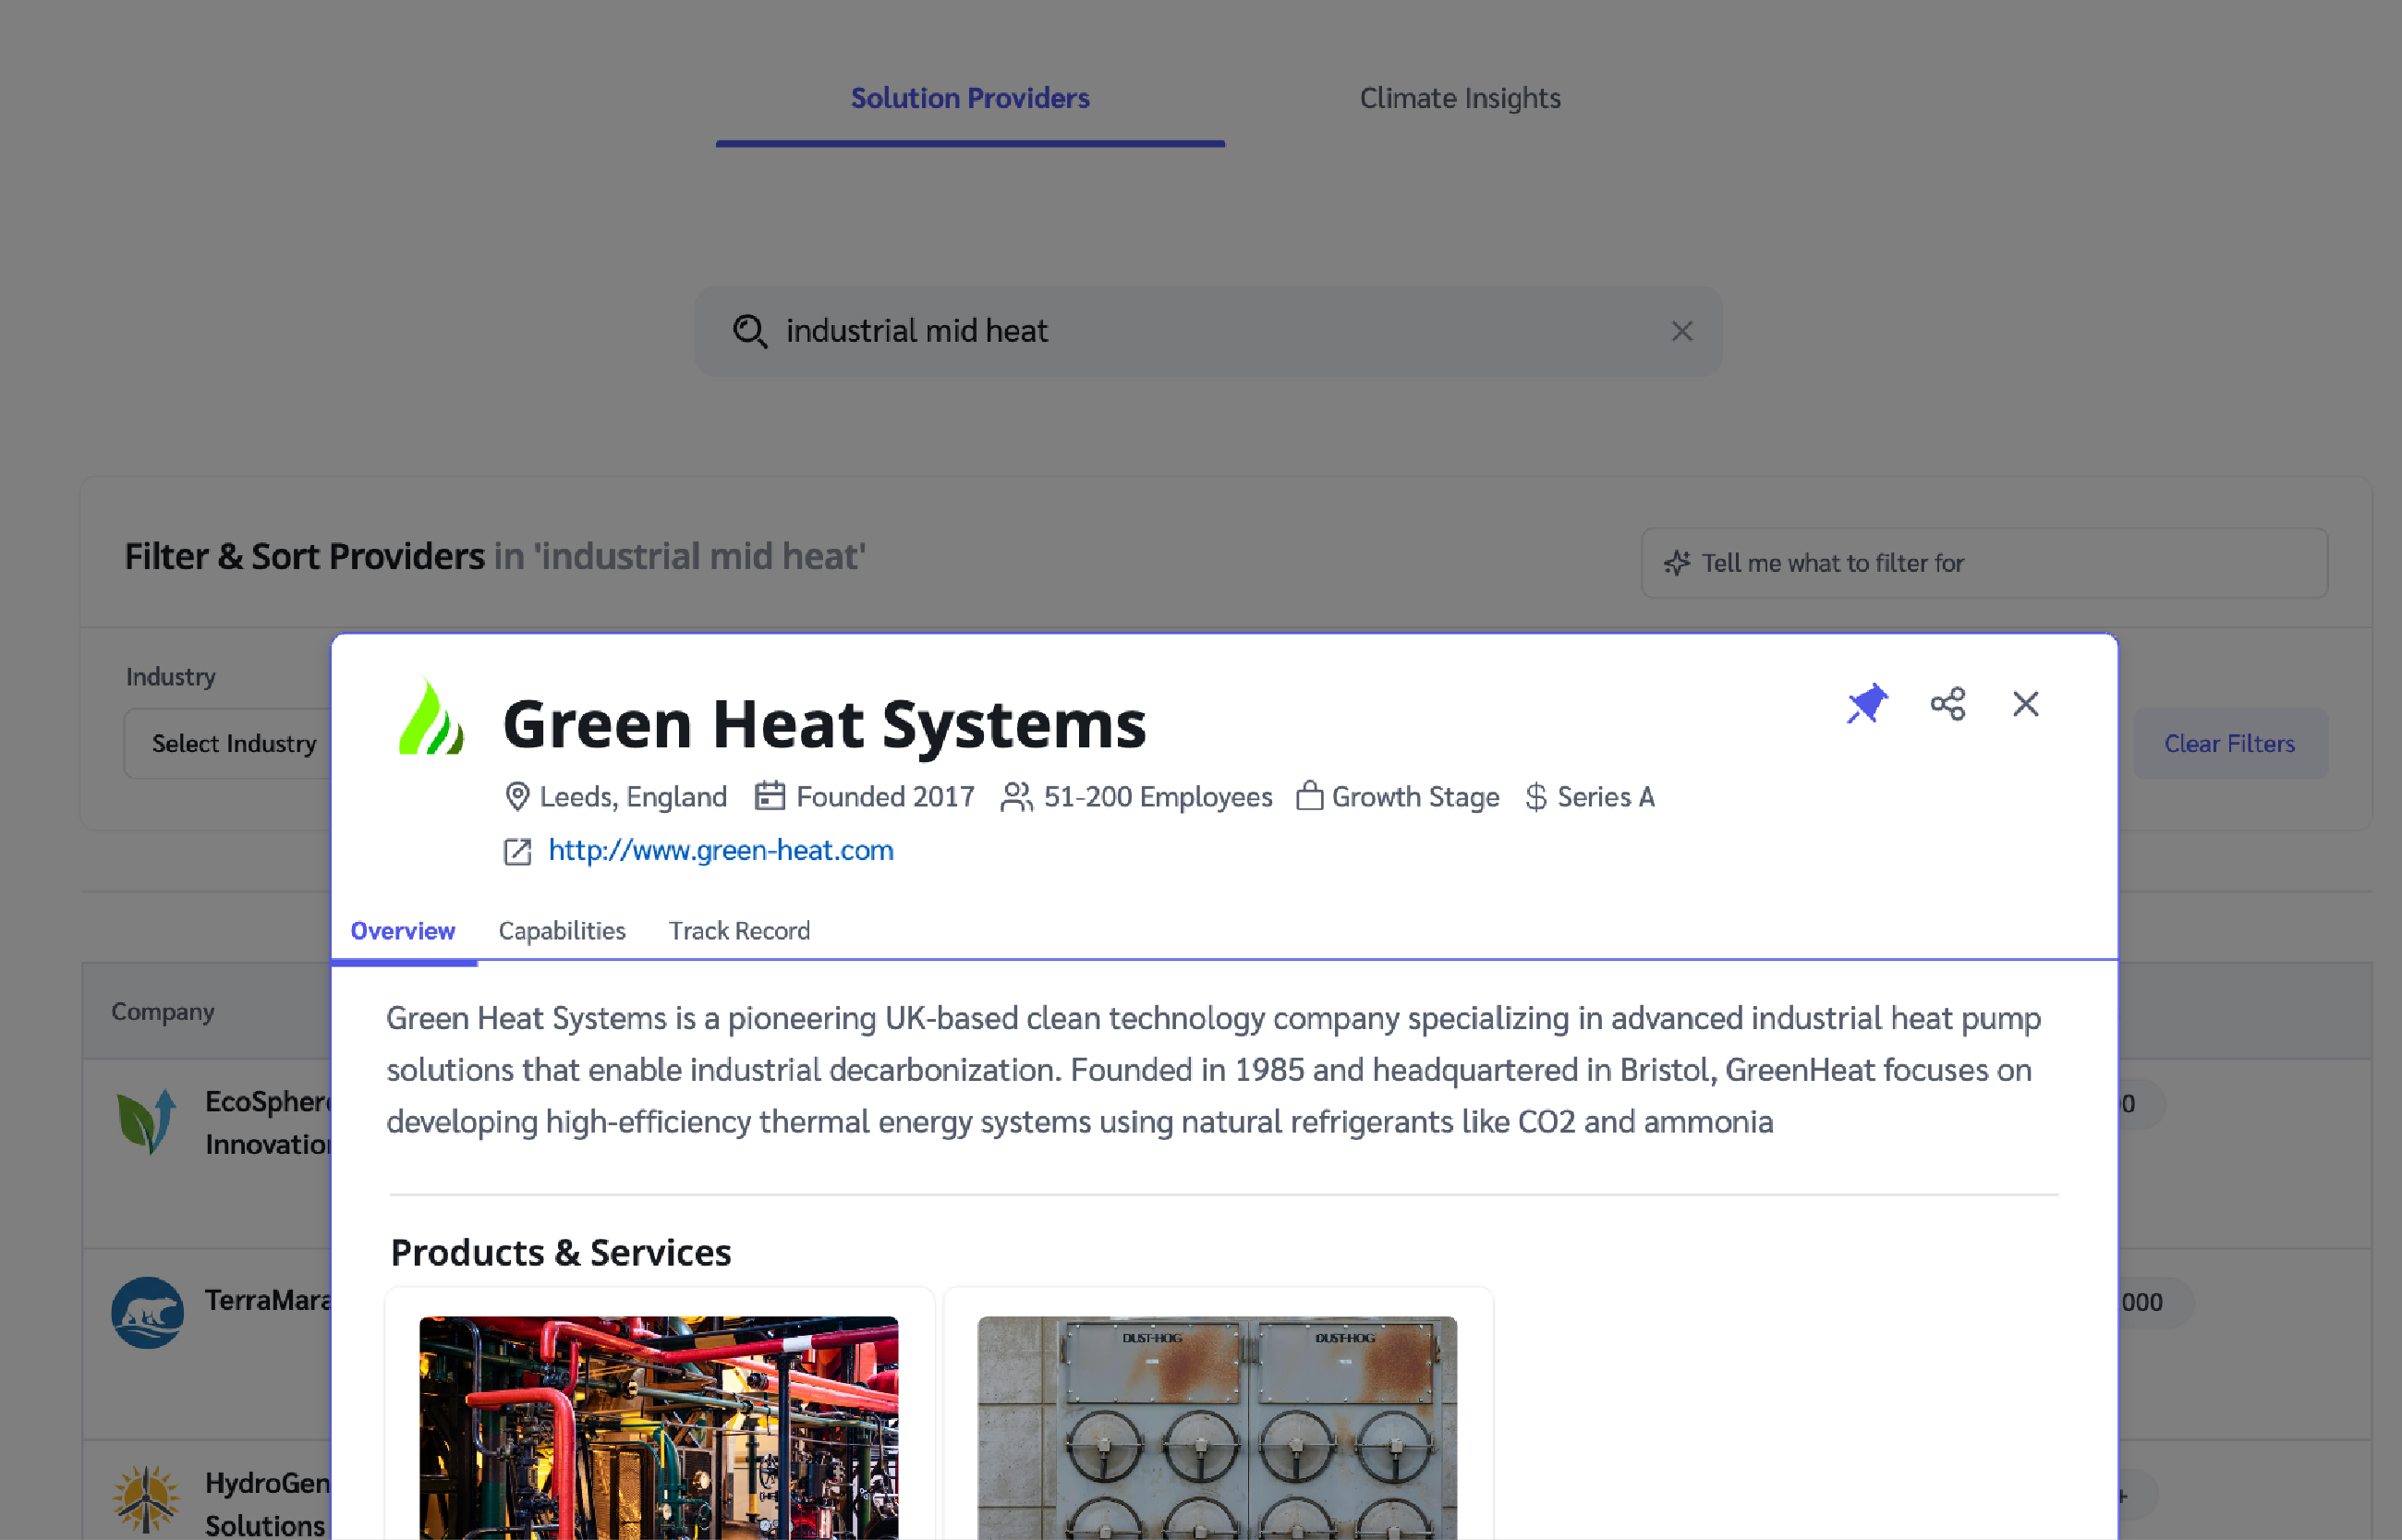
Task: Click the magnifying glass search icon
Action: pos(750,331)
